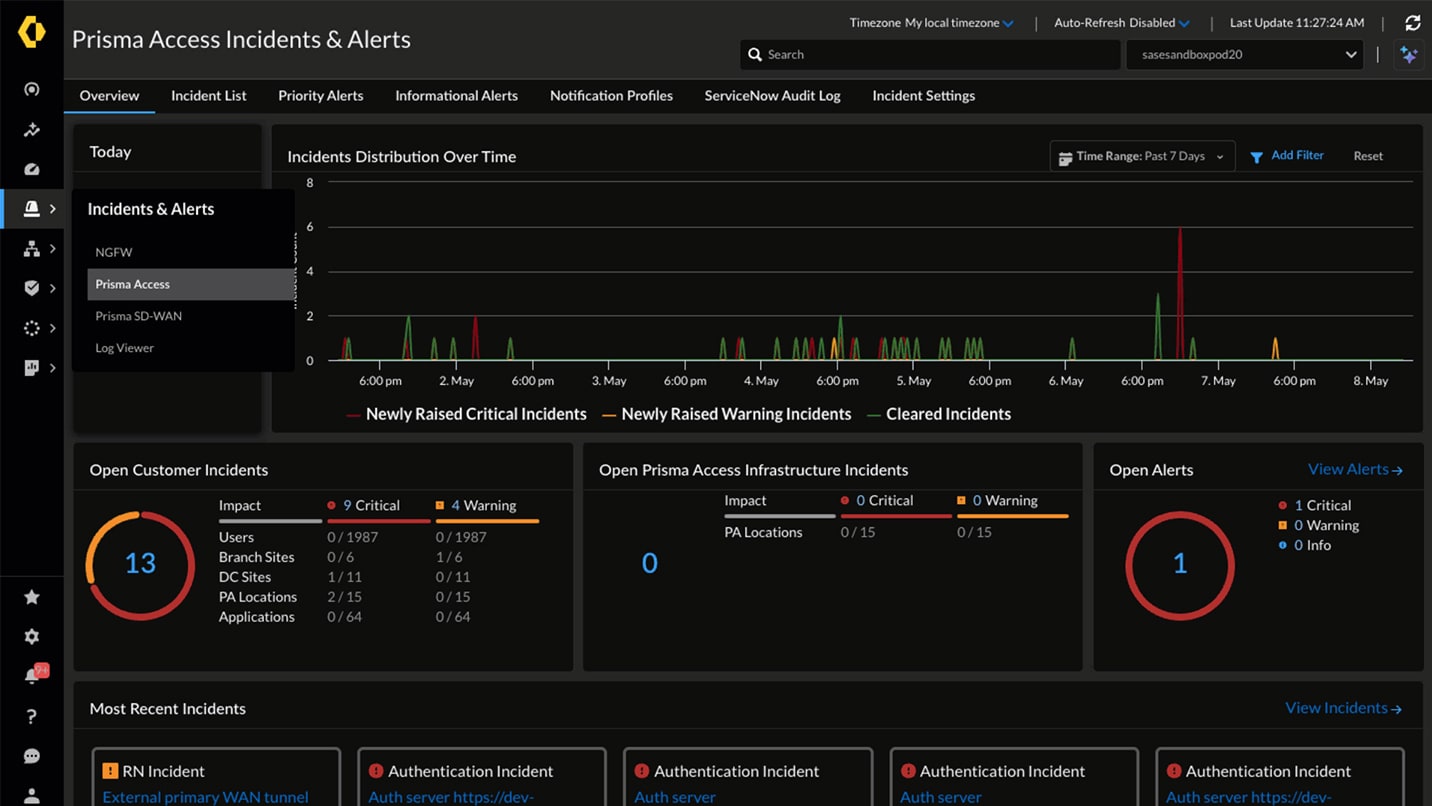
Task: Click Reset next to Add Filter
Action: tap(1367, 156)
